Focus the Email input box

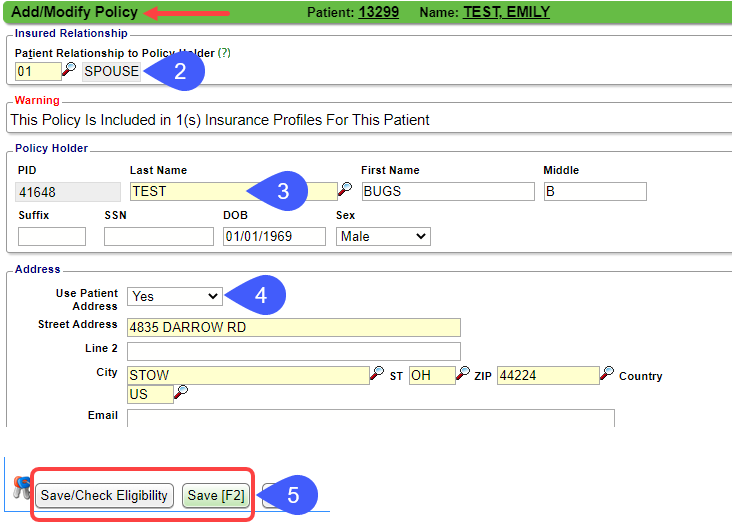click(370, 417)
